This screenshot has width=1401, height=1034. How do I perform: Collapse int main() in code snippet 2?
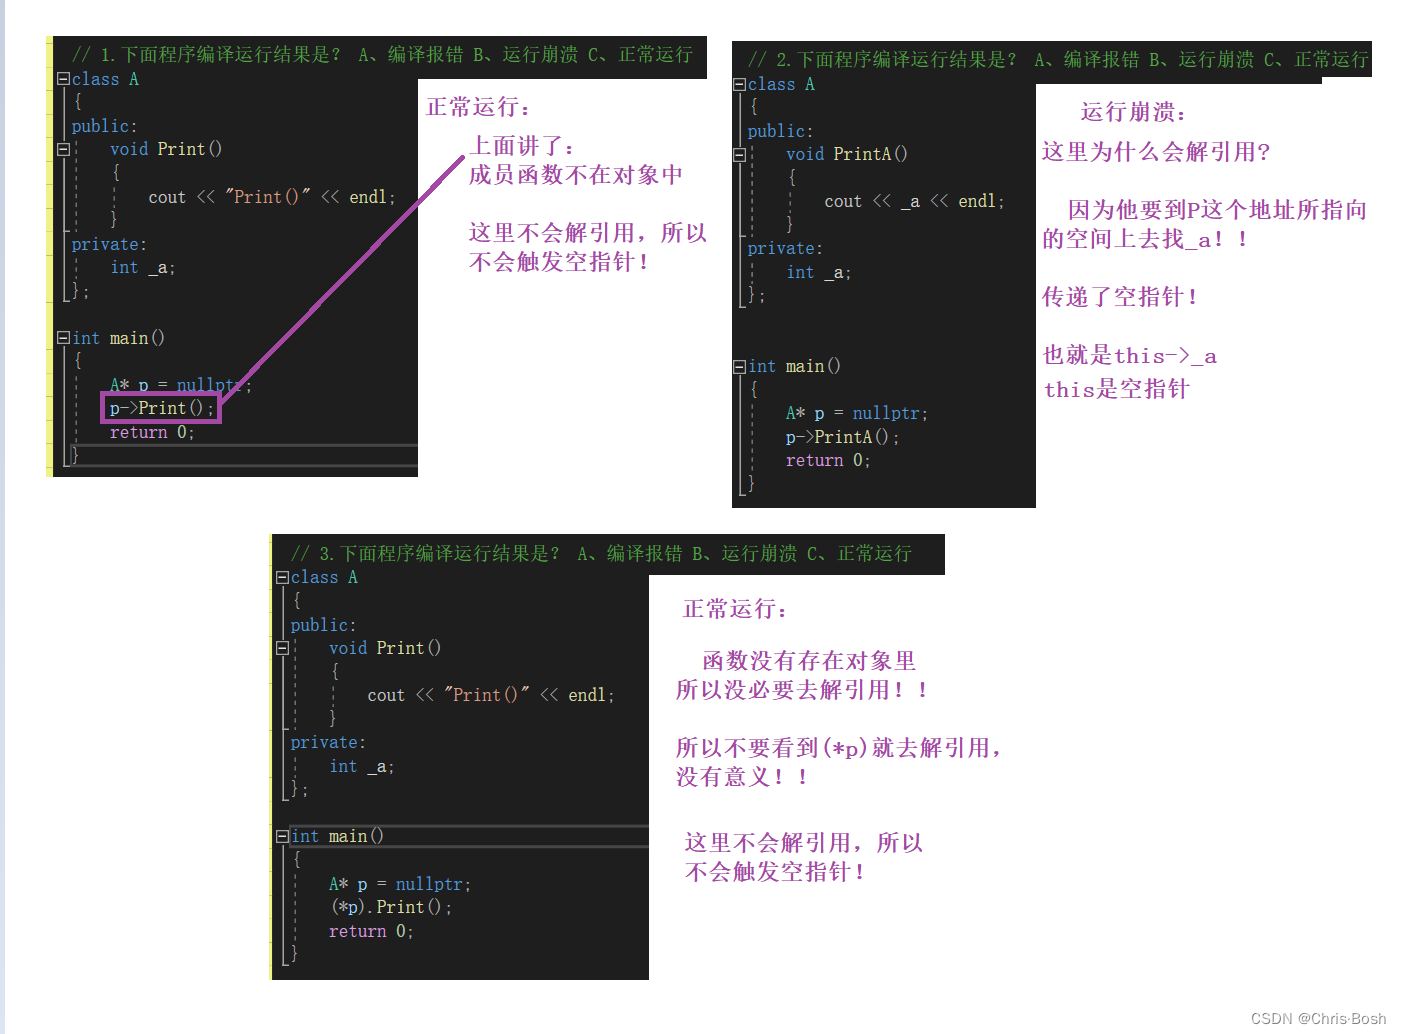tap(740, 367)
